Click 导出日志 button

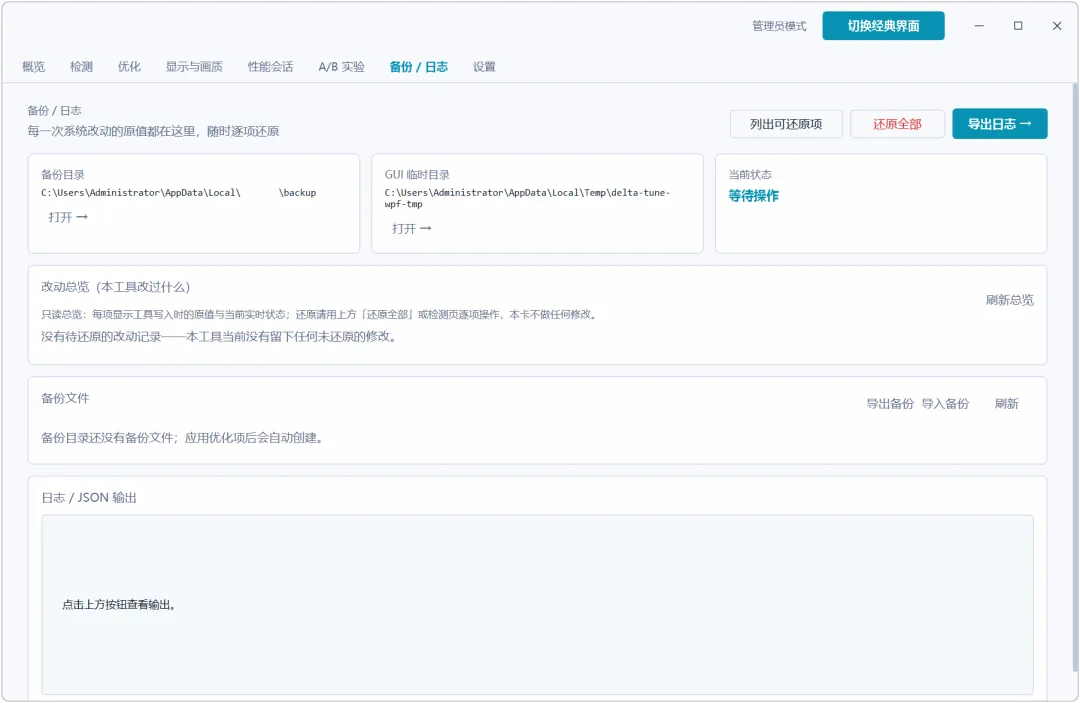[x=999, y=124]
